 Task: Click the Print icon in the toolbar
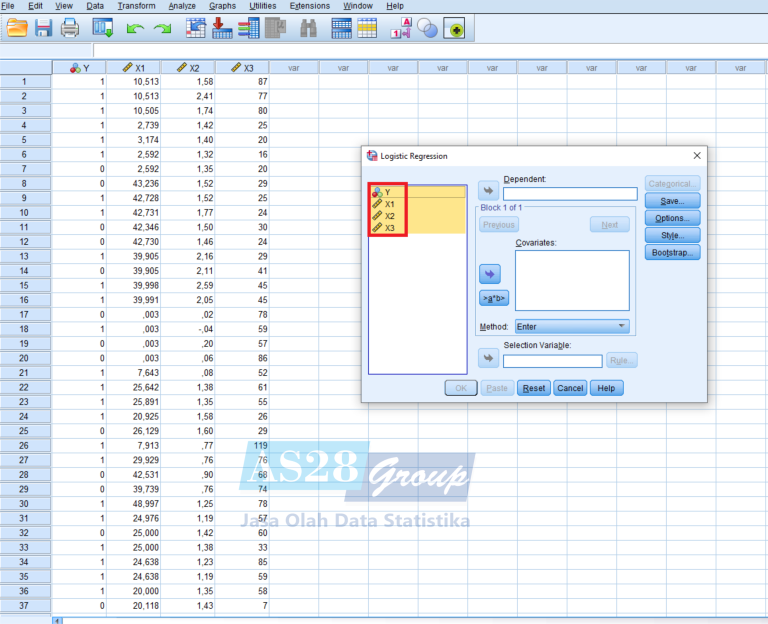69,29
